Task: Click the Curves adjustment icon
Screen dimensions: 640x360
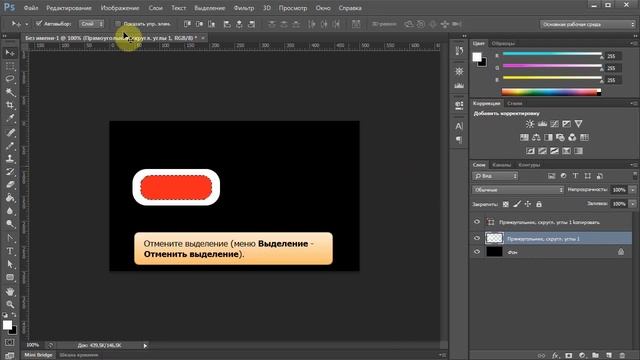Action: pyautogui.click(x=554, y=124)
